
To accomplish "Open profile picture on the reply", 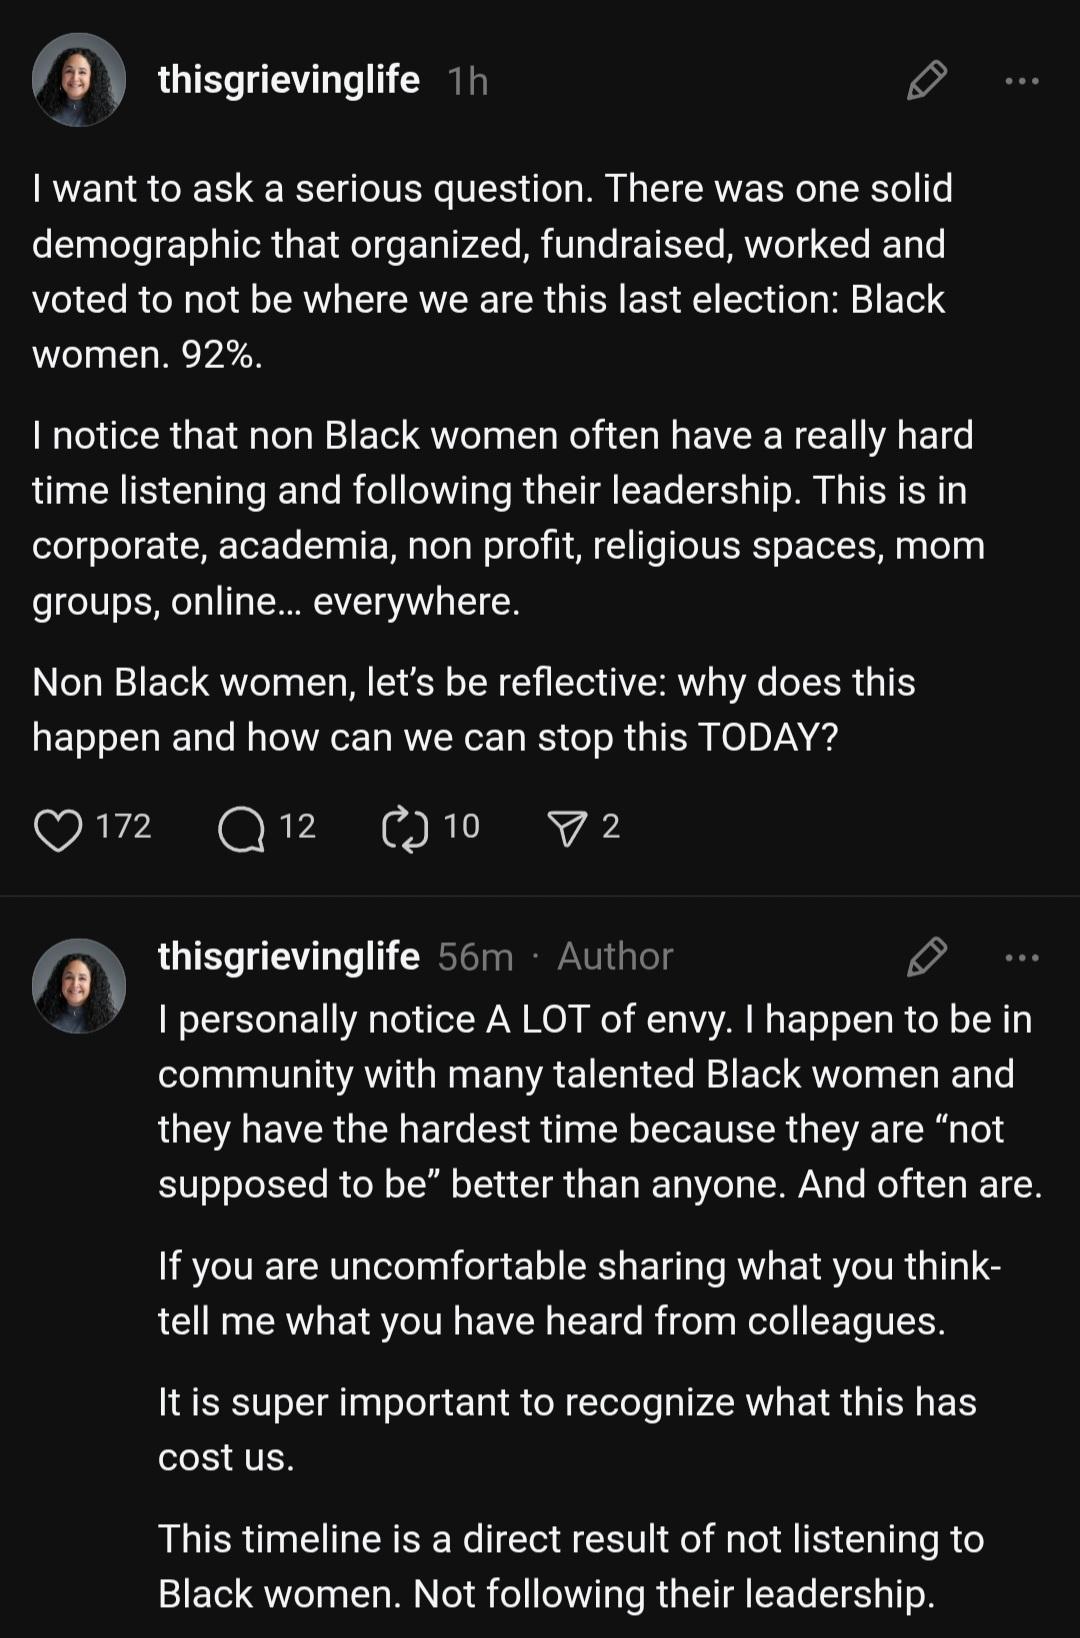I will (79, 985).
